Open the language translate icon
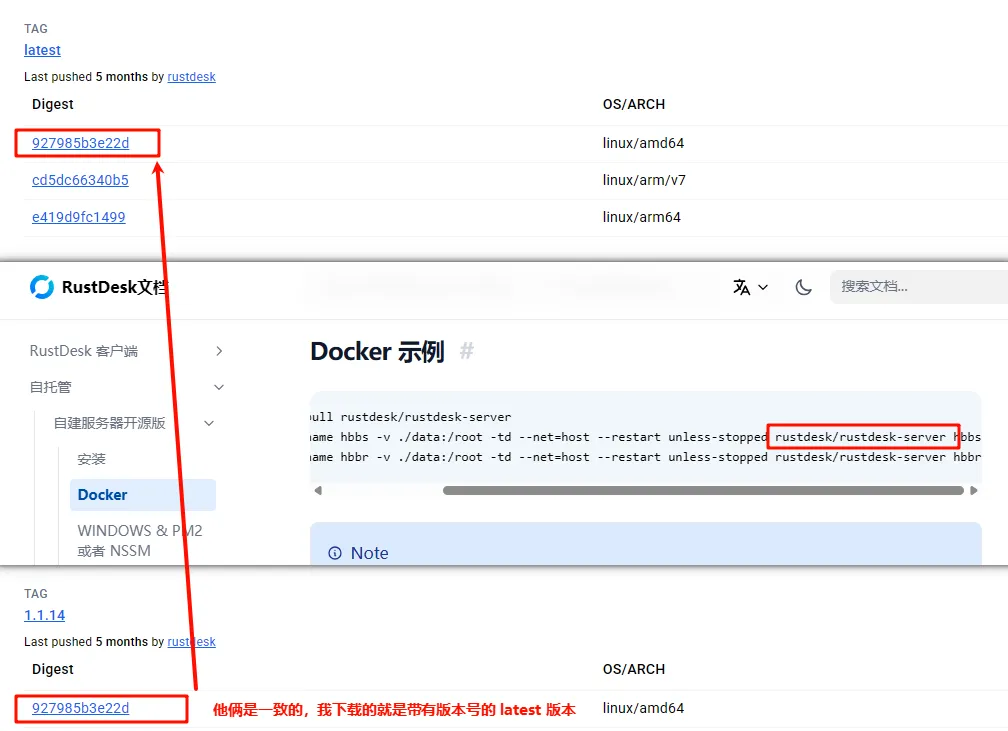The height and width of the screenshot is (731, 1008). (740, 287)
